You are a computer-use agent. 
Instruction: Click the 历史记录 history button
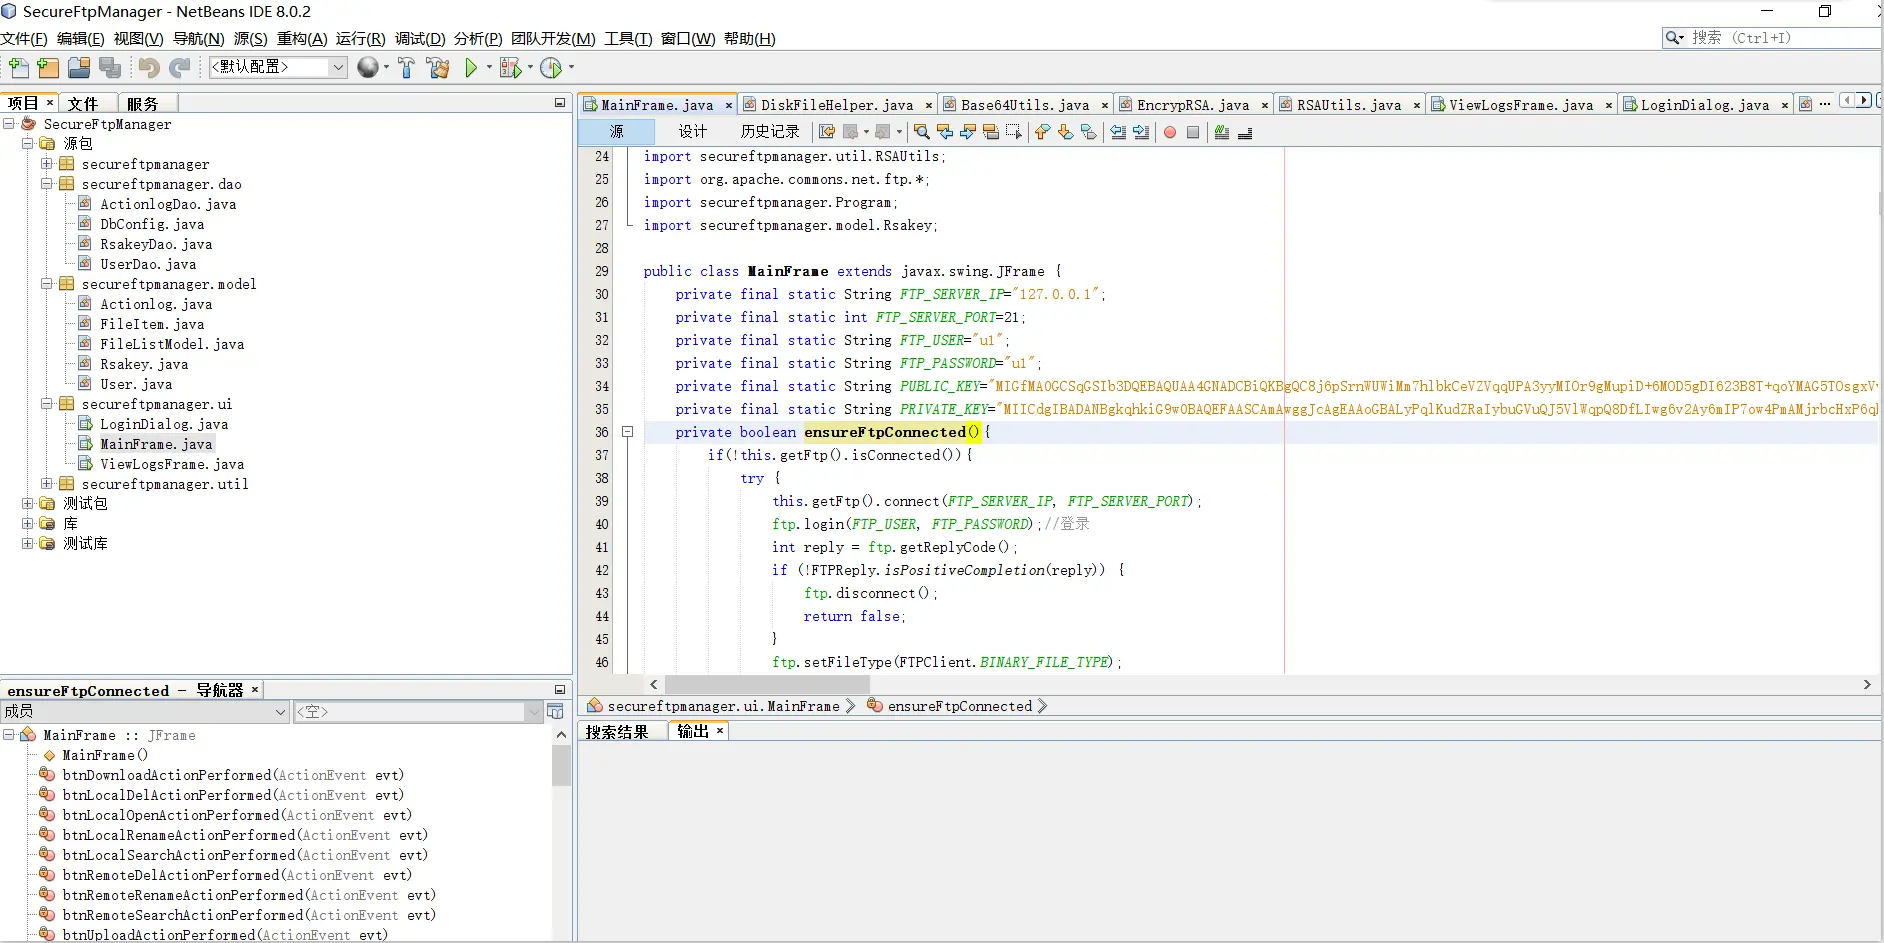coord(769,132)
